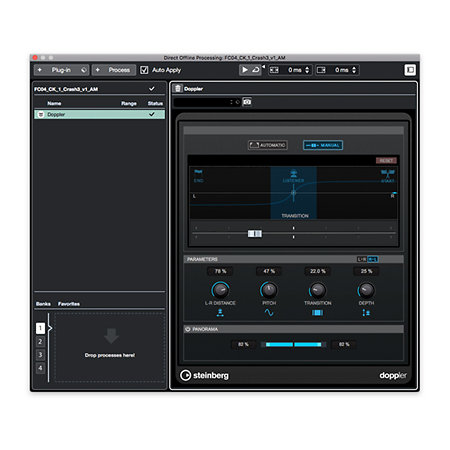Click the plus icon on the Process button

click(98, 70)
